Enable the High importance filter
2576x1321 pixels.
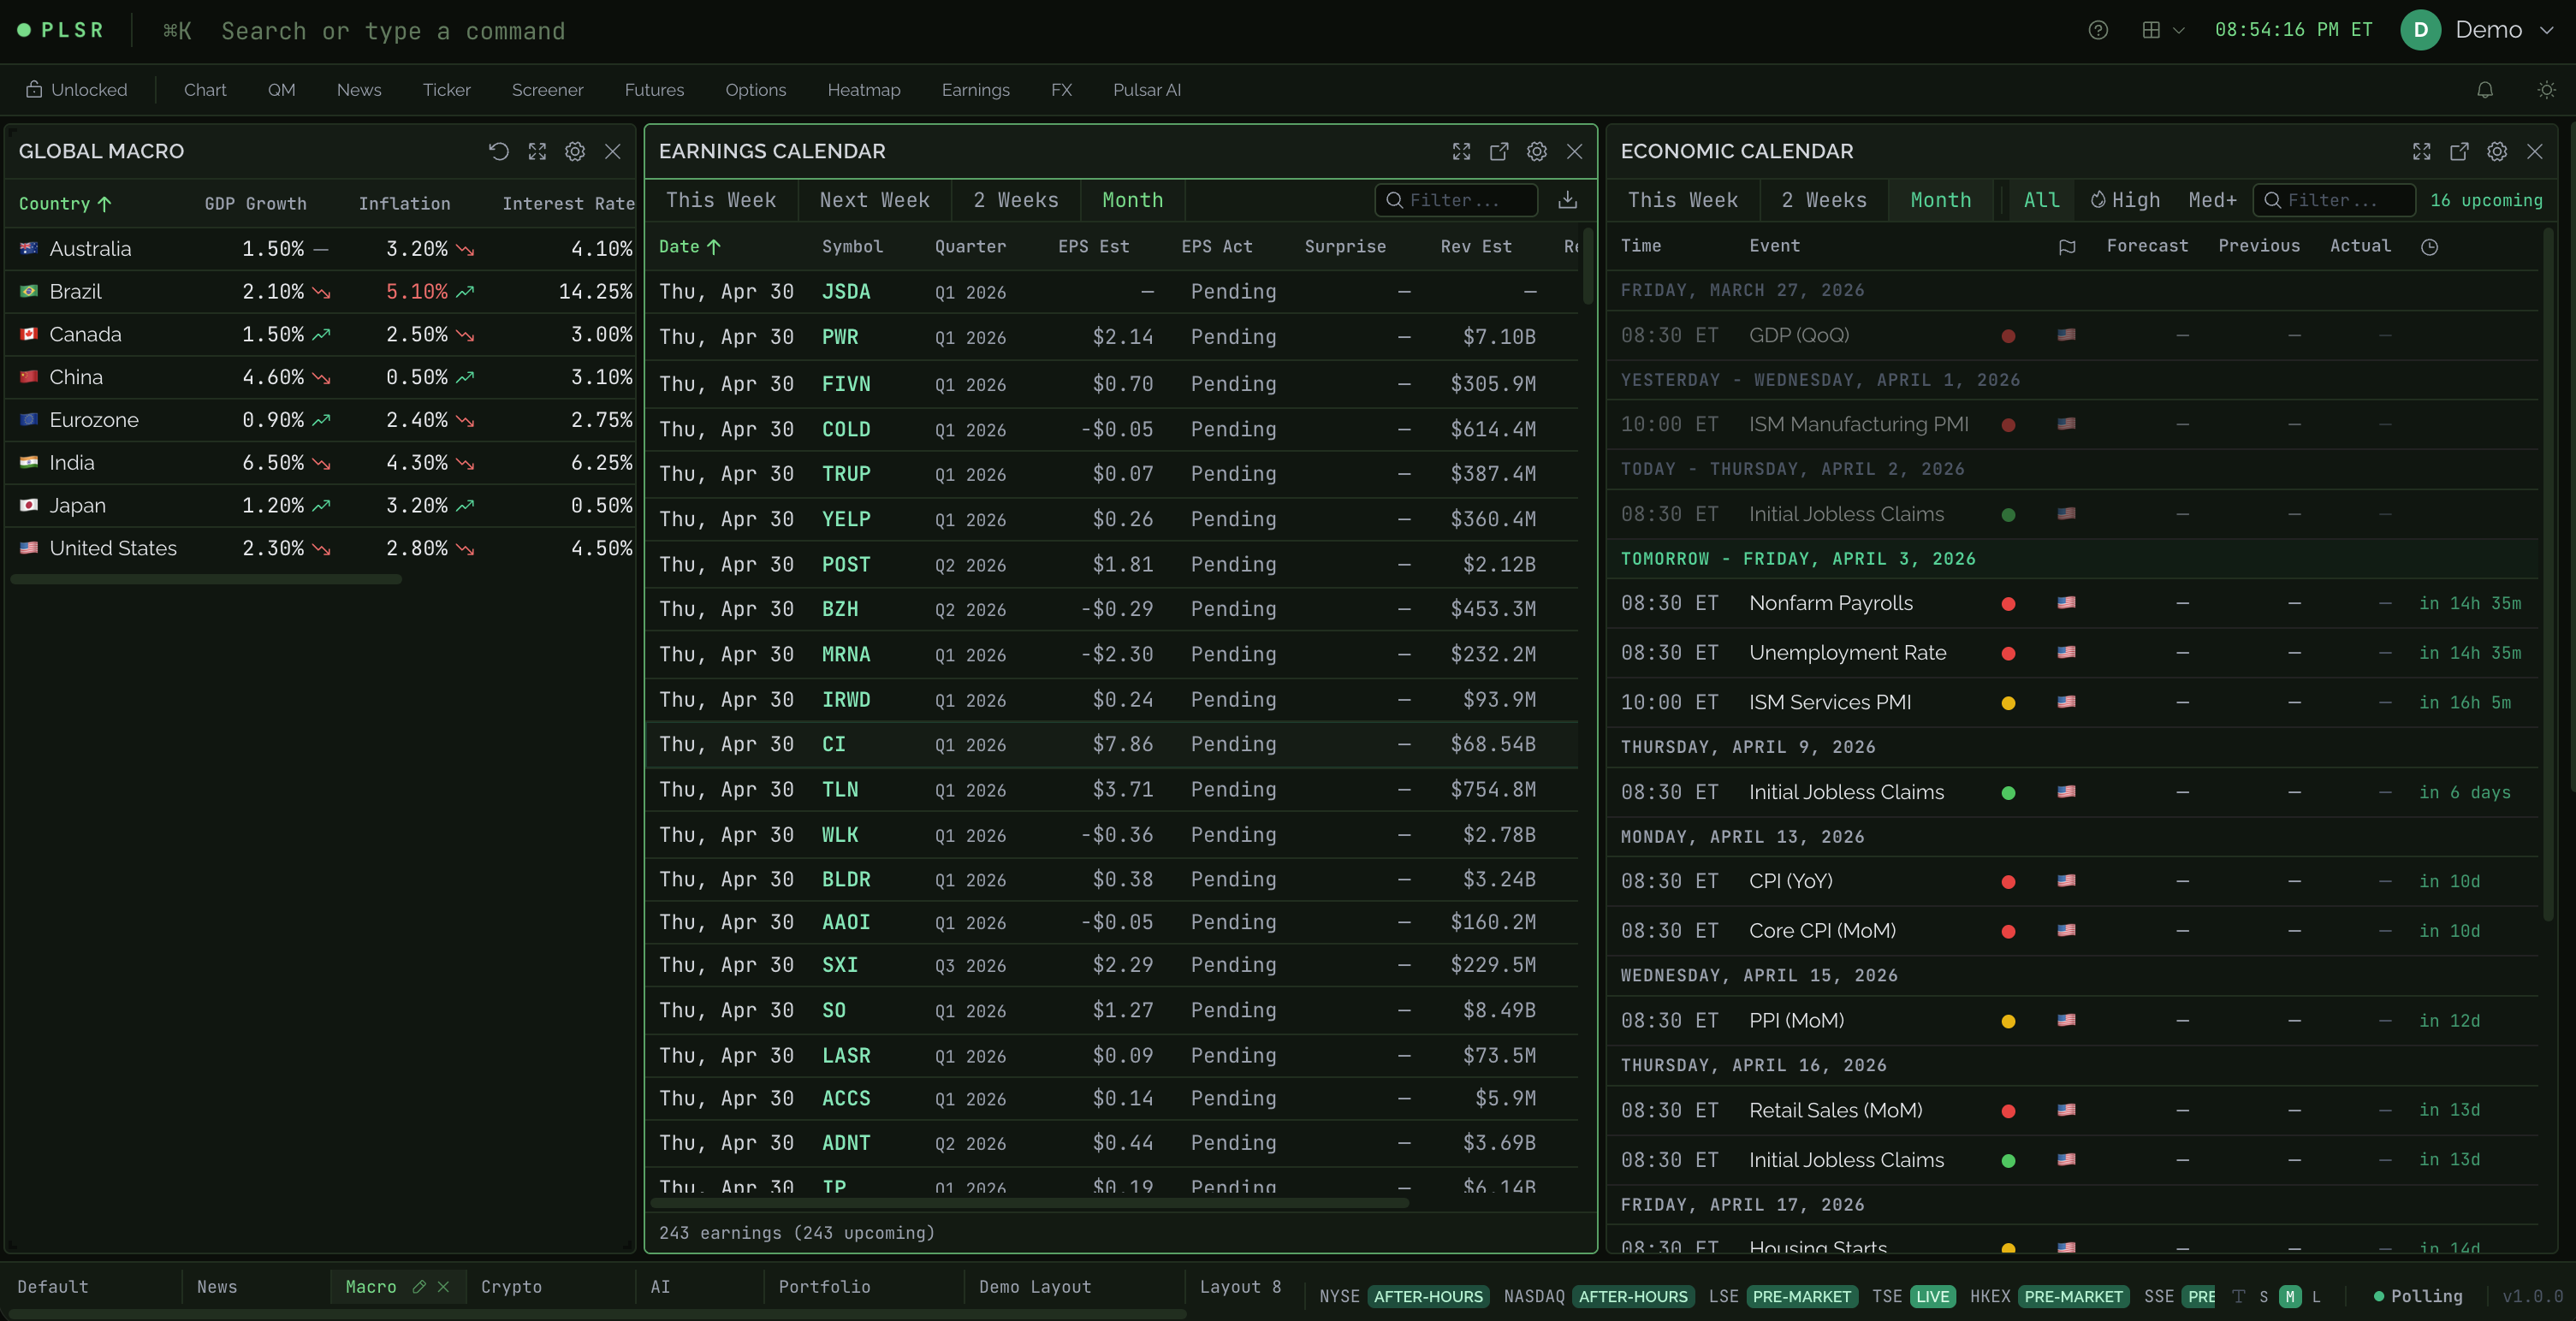[x=2124, y=200]
